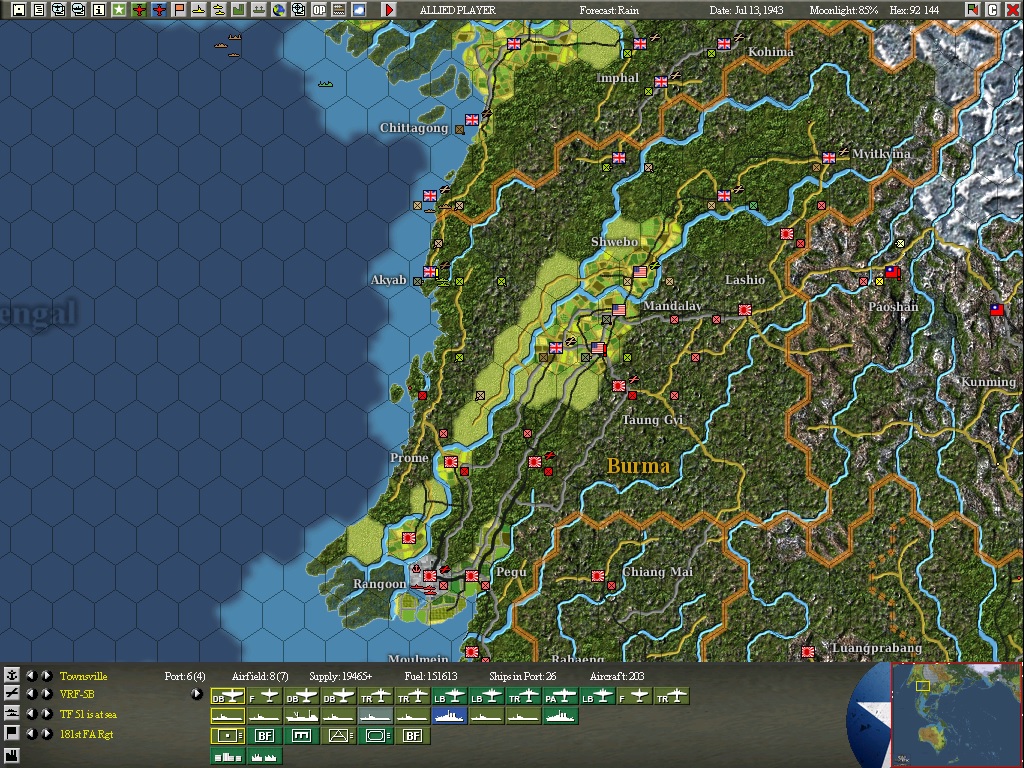Click the factory icon at bottom-left panel
This screenshot has width=1024, height=768.
pyautogui.click(x=12, y=756)
